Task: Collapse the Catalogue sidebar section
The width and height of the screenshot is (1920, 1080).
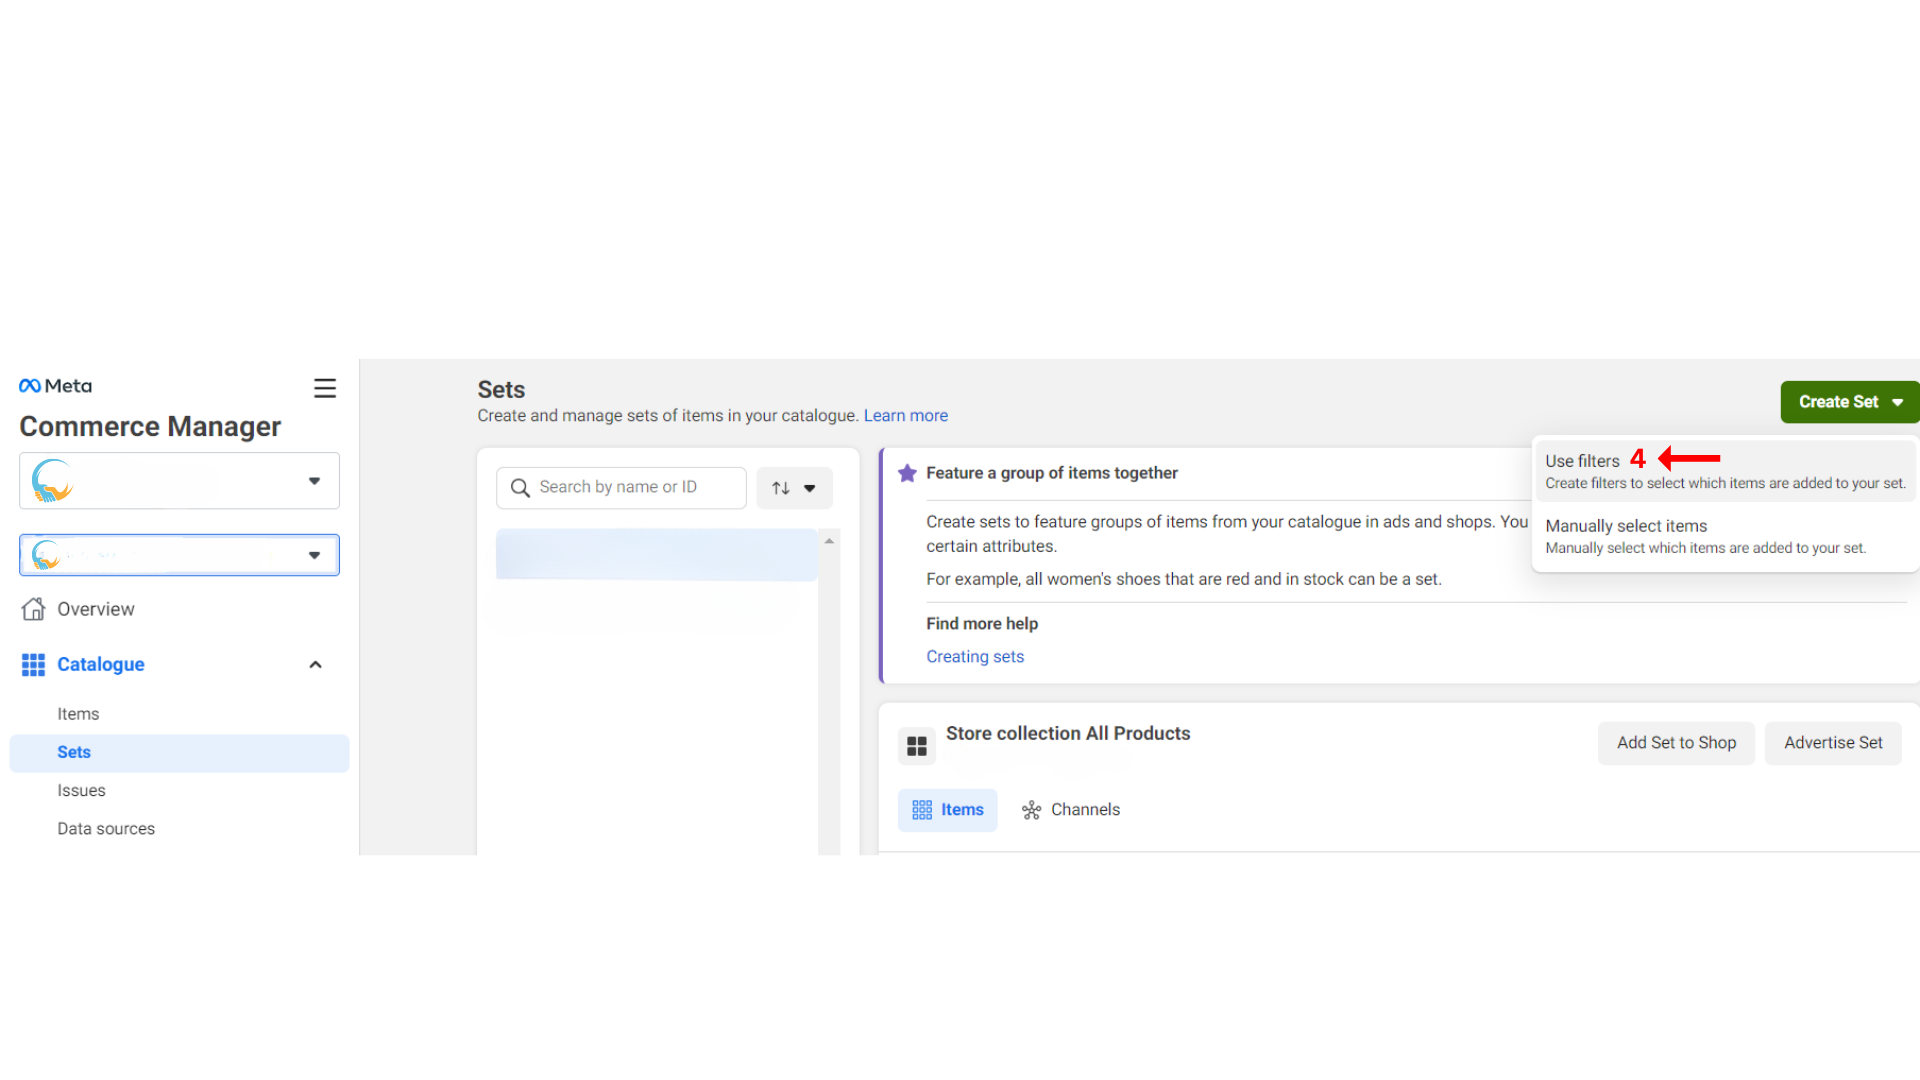Action: (x=315, y=664)
